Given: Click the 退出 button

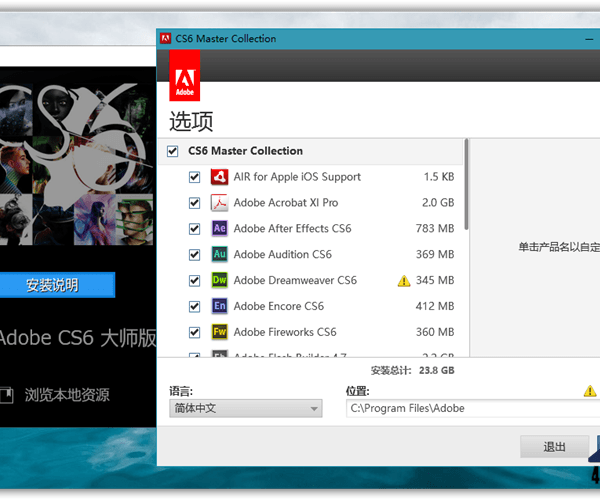Looking at the screenshot, I should [554, 447].
